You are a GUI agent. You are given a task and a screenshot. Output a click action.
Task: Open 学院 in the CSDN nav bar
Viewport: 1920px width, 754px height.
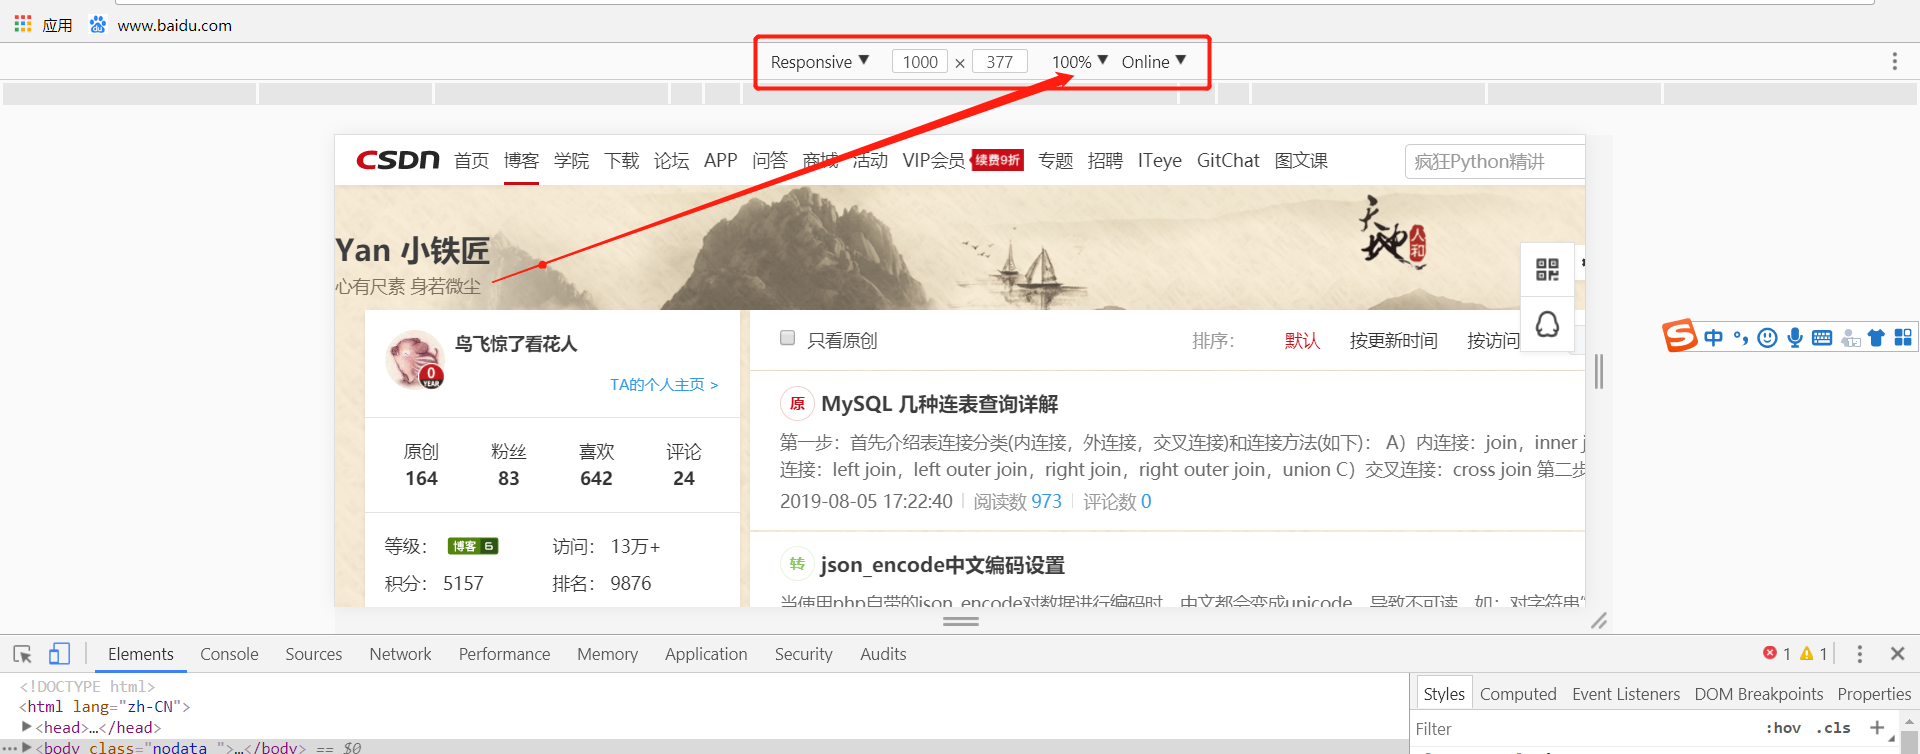tap(571, 161)
